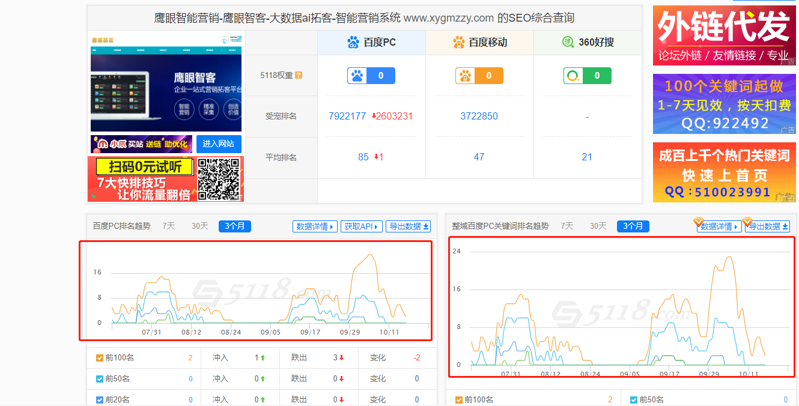Image resolution: width=799 pixels, height=406 pixels.
Task: Select 3个月 tab in 整域百度PC关键词排名趋势
Action: [633, 226]
